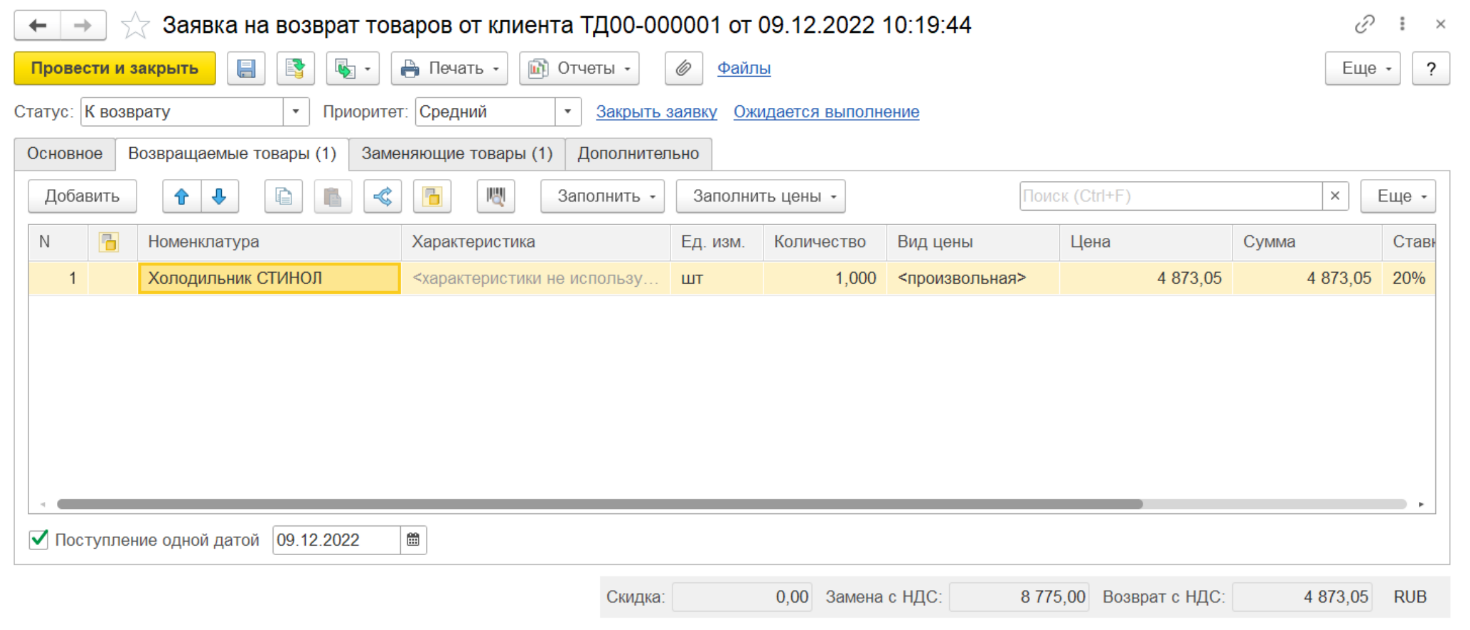Click the copy rows icon
This screenshot has width=1470, height=630.
point(283,197)
